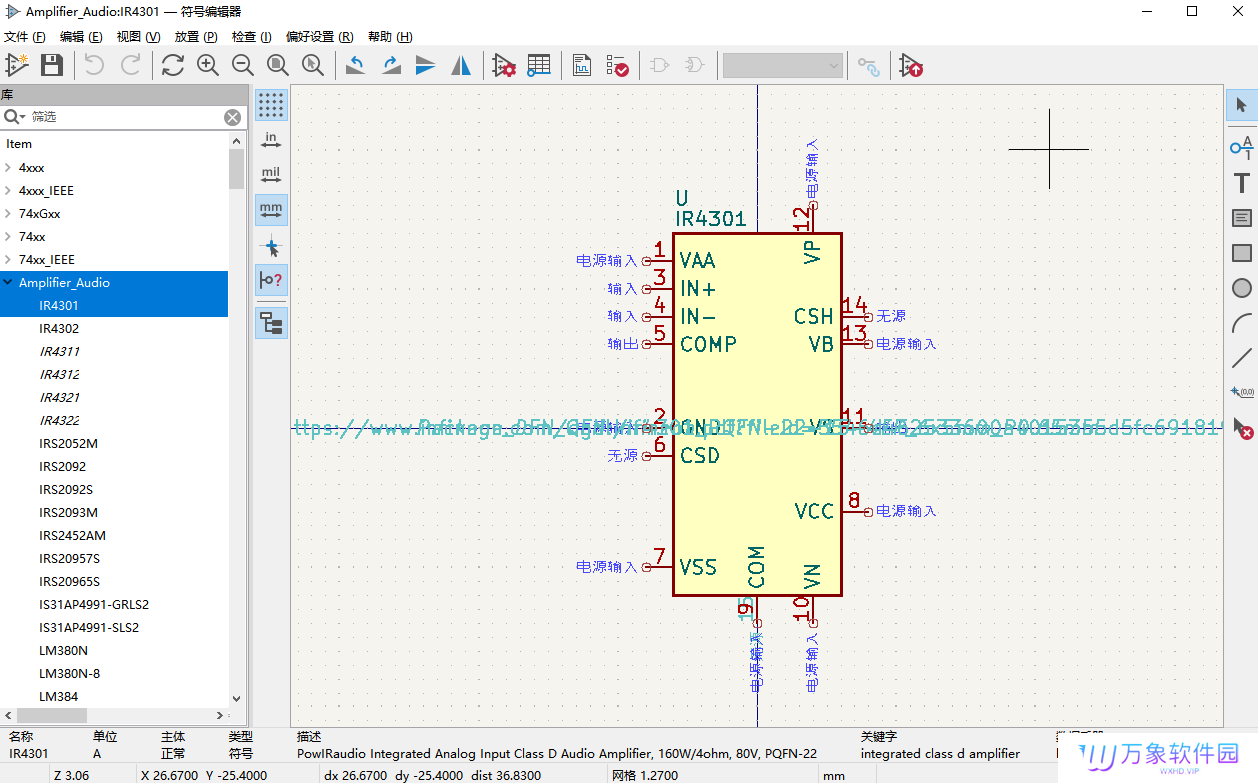Toggle pin electrical type display

(271, 281)
